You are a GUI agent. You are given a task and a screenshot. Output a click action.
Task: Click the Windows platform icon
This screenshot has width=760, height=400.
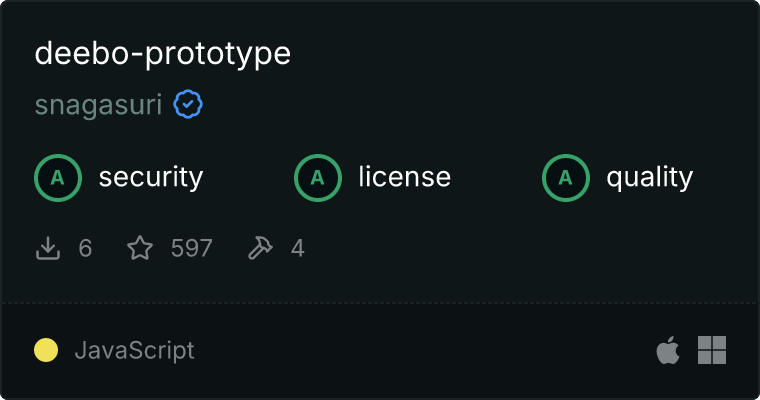pyautogui.click(x=712, y=350)
